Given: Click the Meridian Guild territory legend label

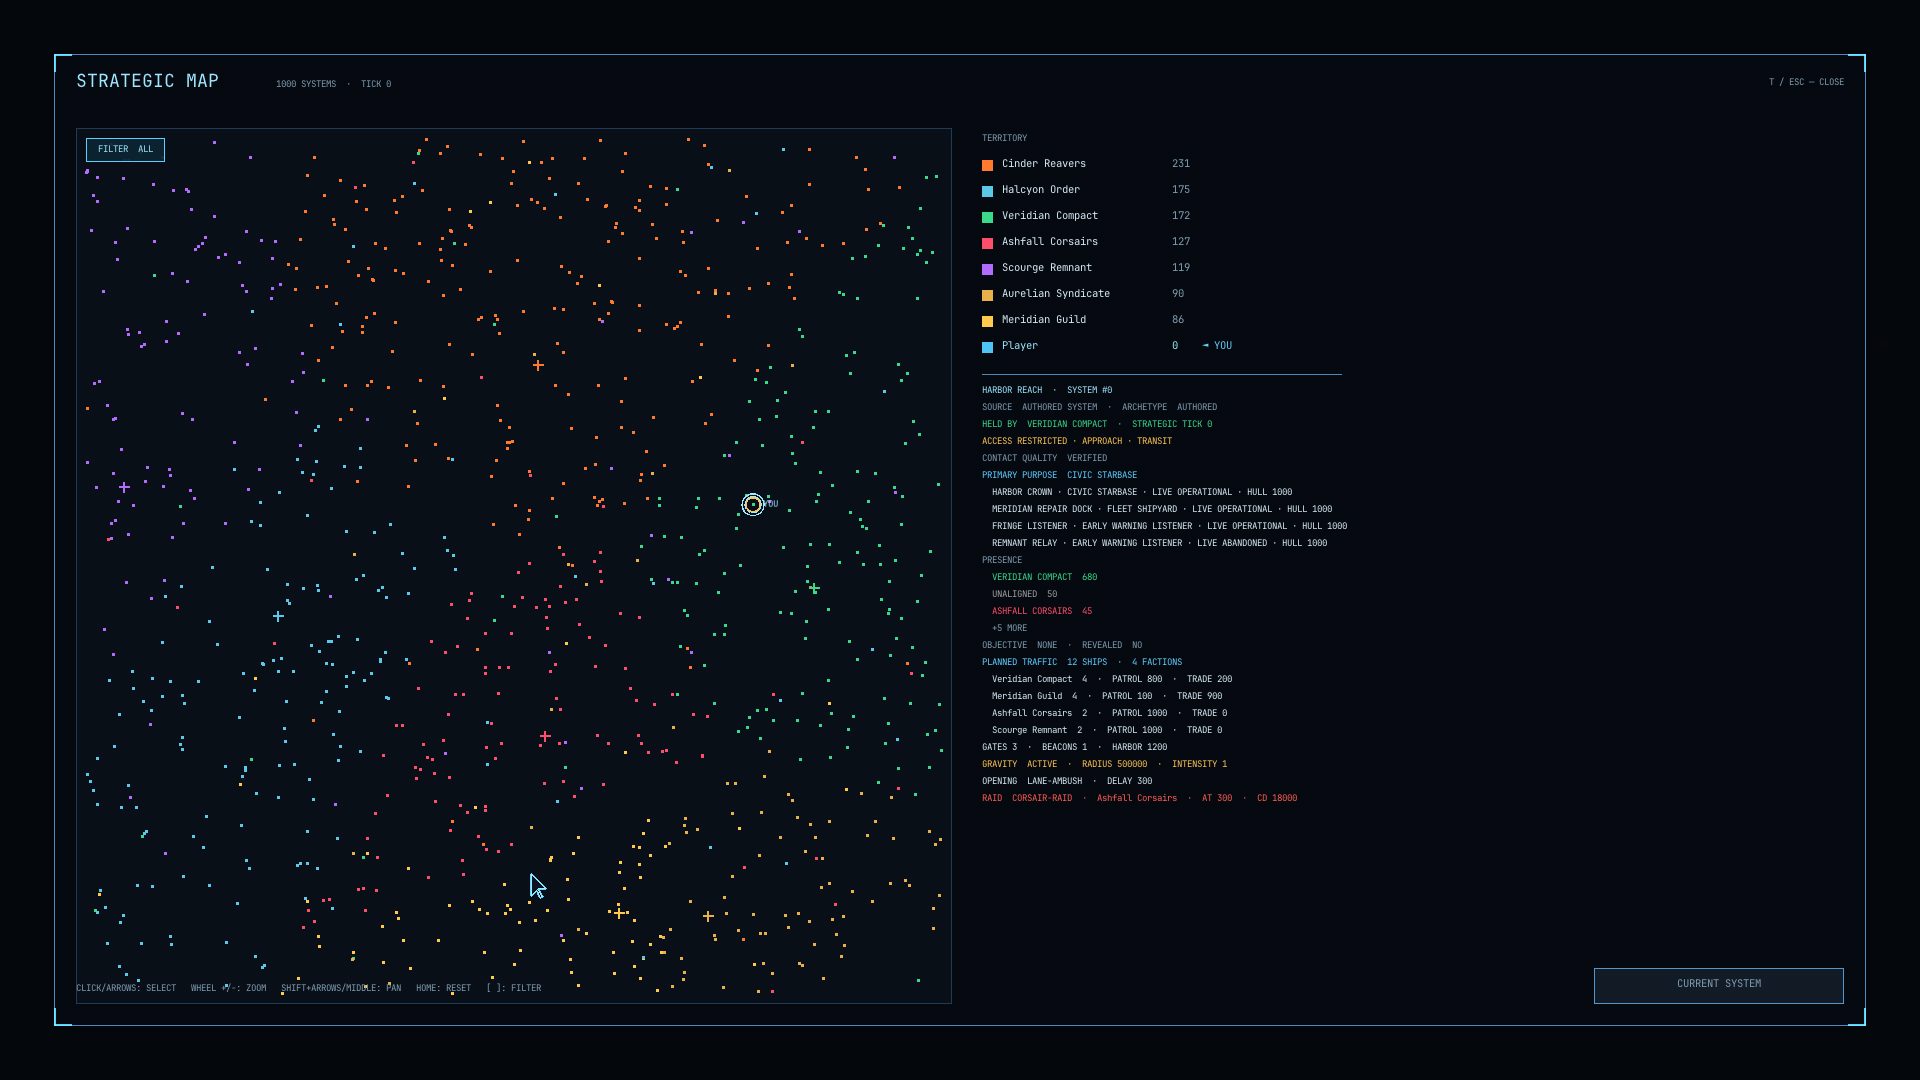Looking at the screenshot, I should [x=1043, y=320].
